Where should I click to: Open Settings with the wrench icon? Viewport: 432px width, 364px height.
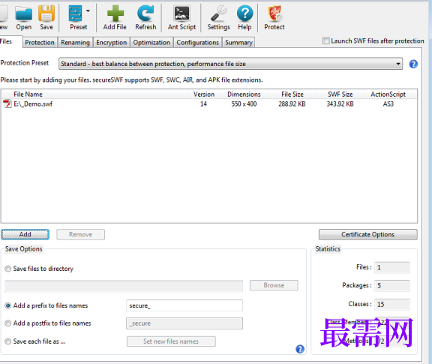click(219, 18)
